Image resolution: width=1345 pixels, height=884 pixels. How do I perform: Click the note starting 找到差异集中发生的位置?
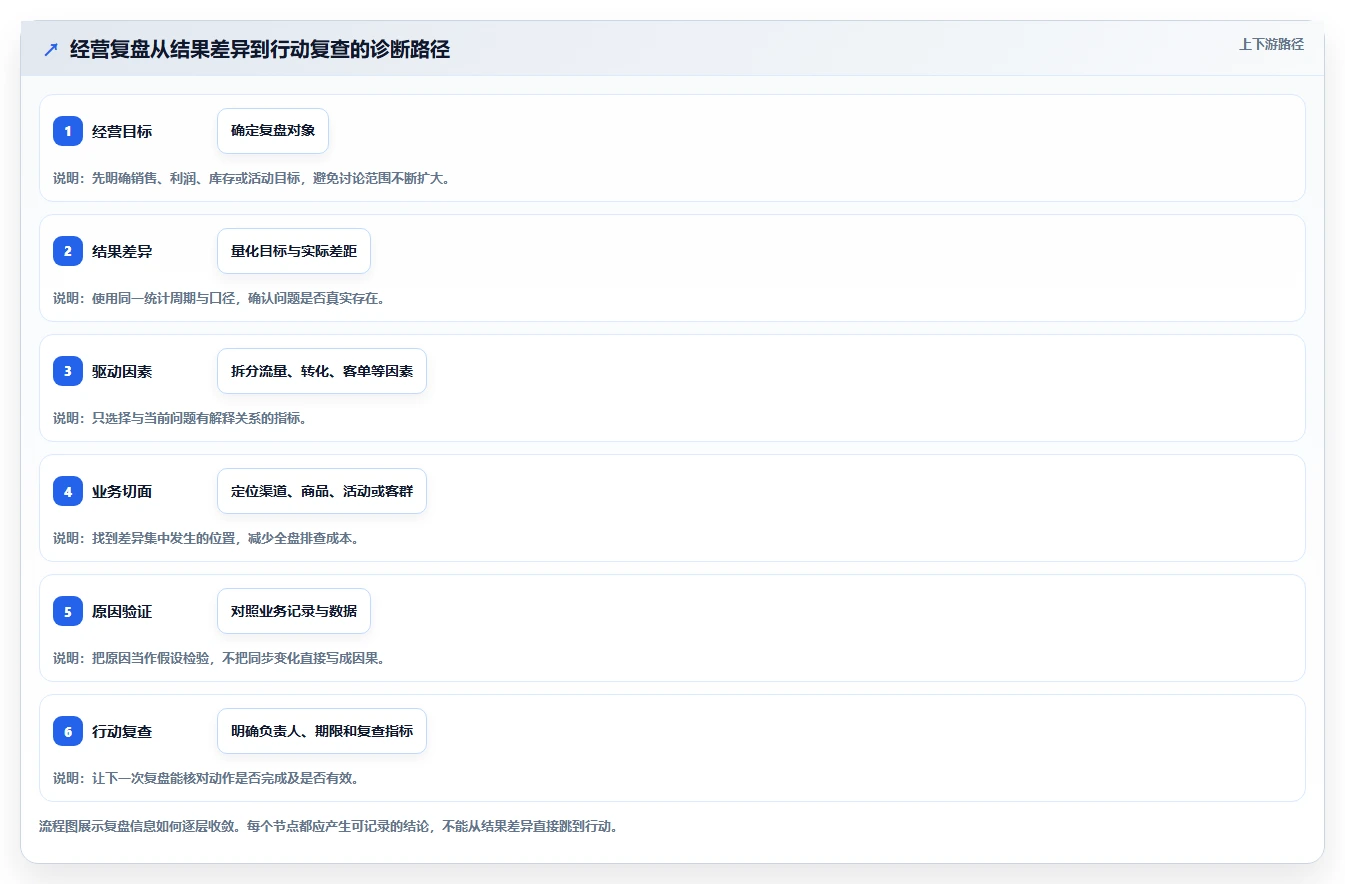pyautogui.click(x=206, y=538)
